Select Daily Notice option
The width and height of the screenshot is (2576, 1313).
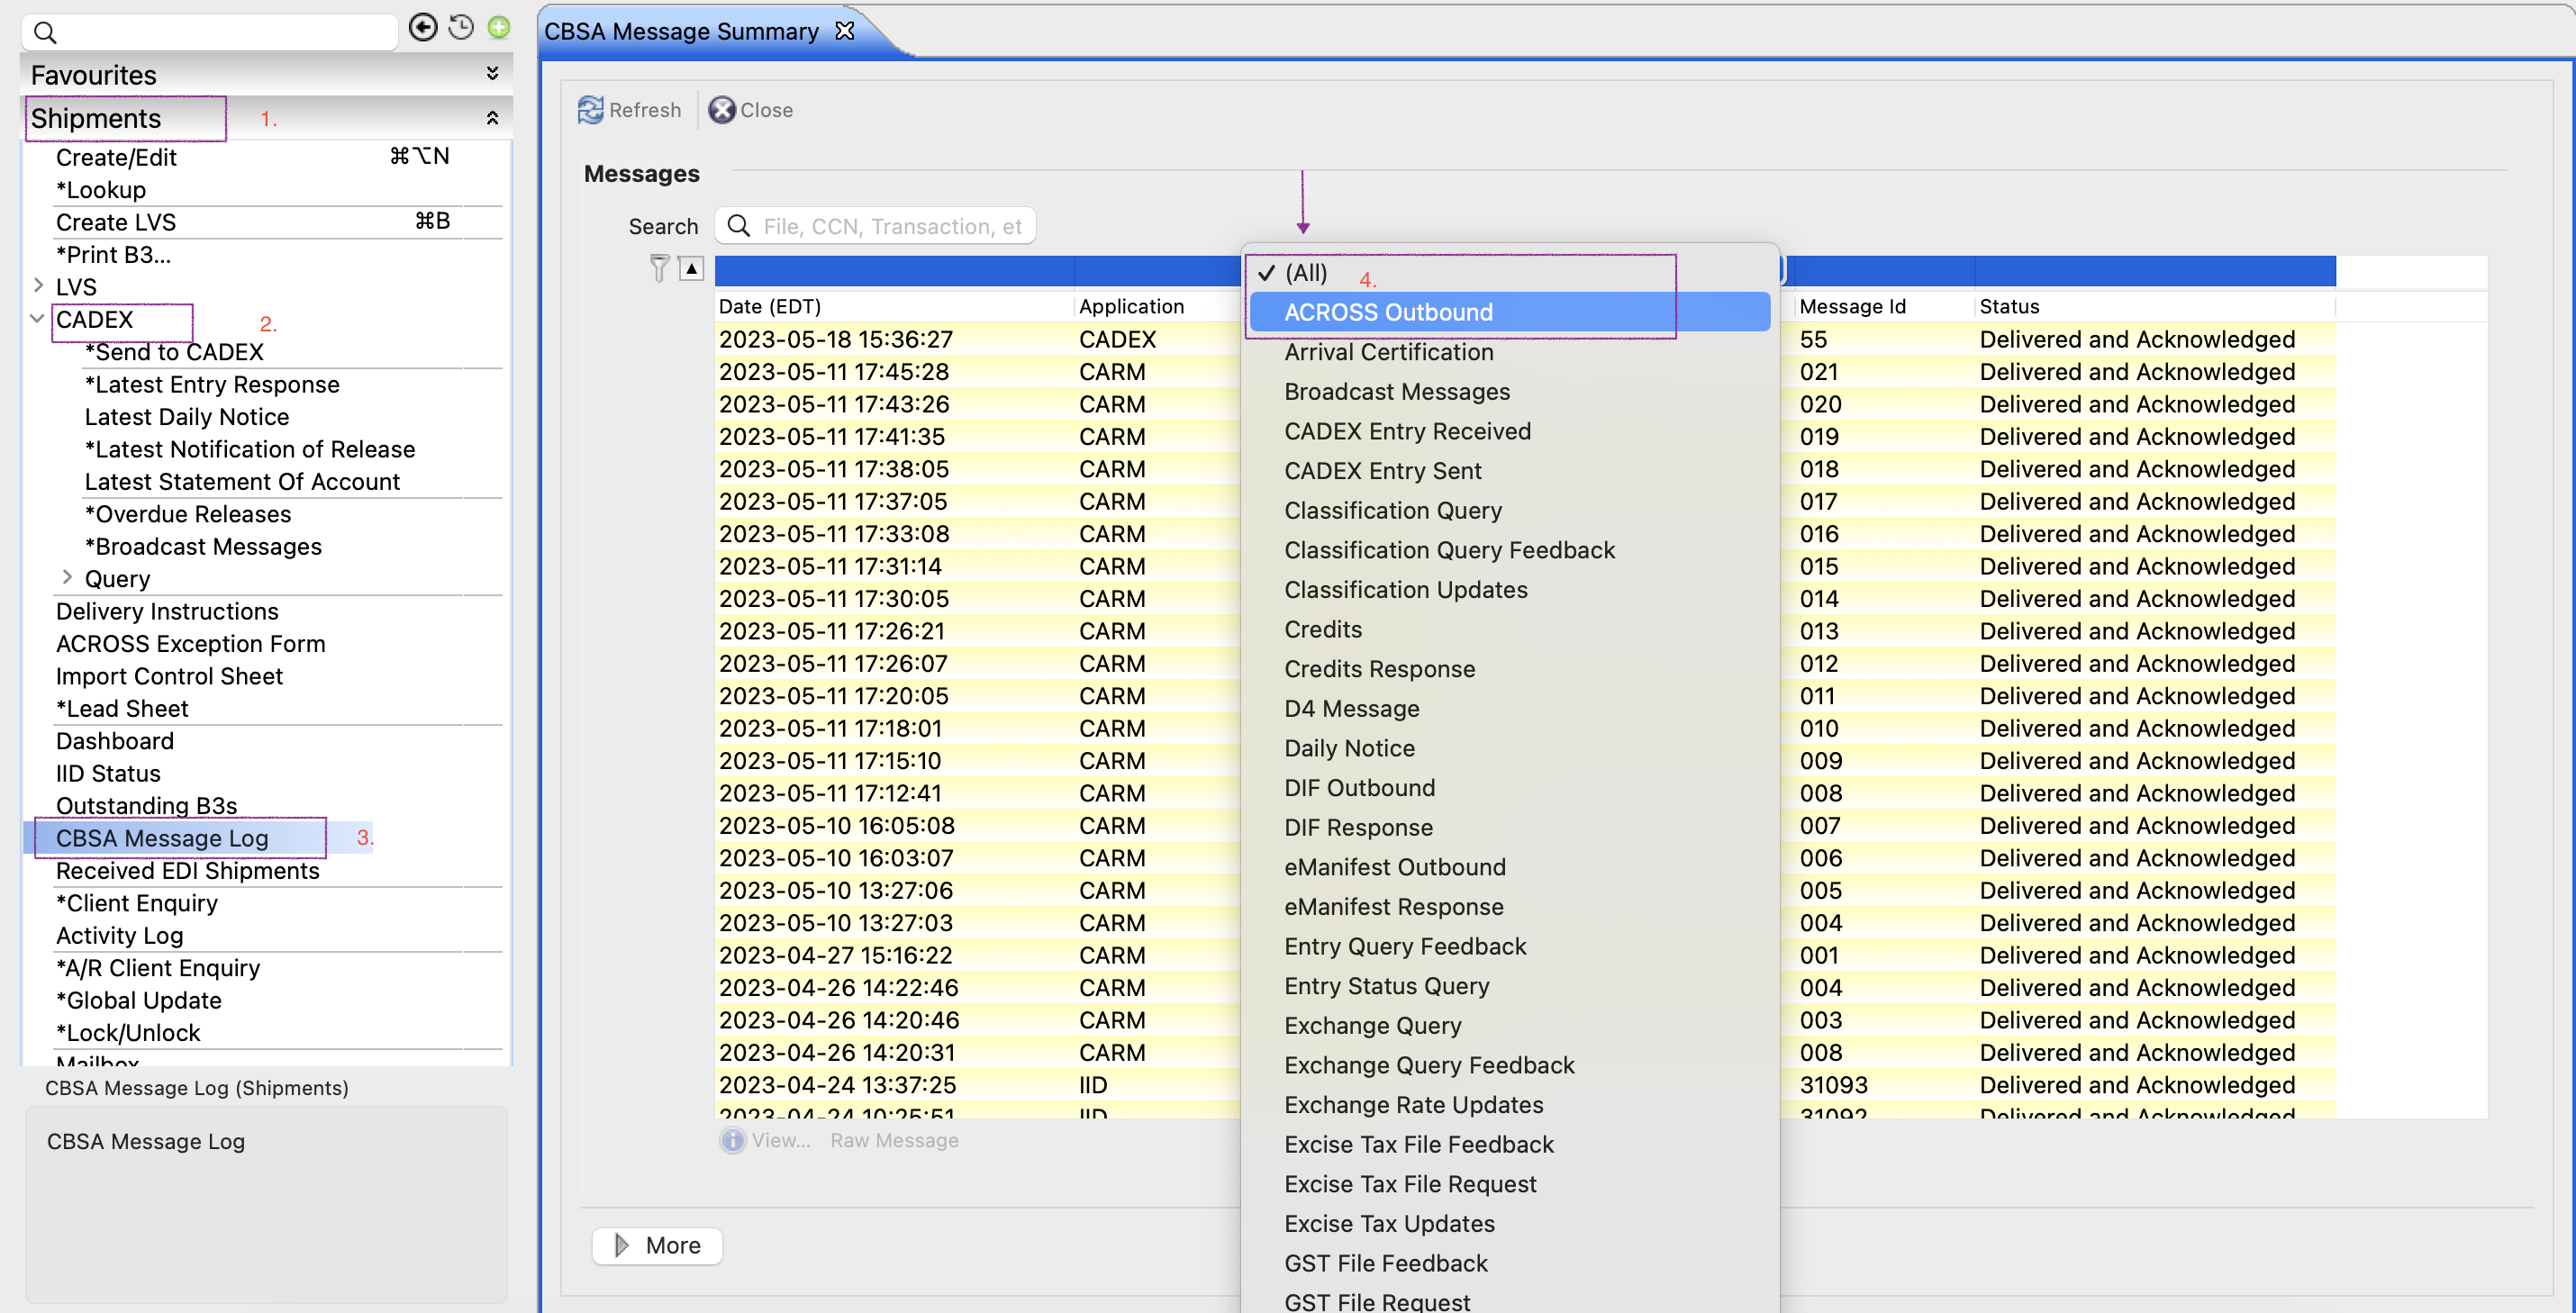point(1349,748)
